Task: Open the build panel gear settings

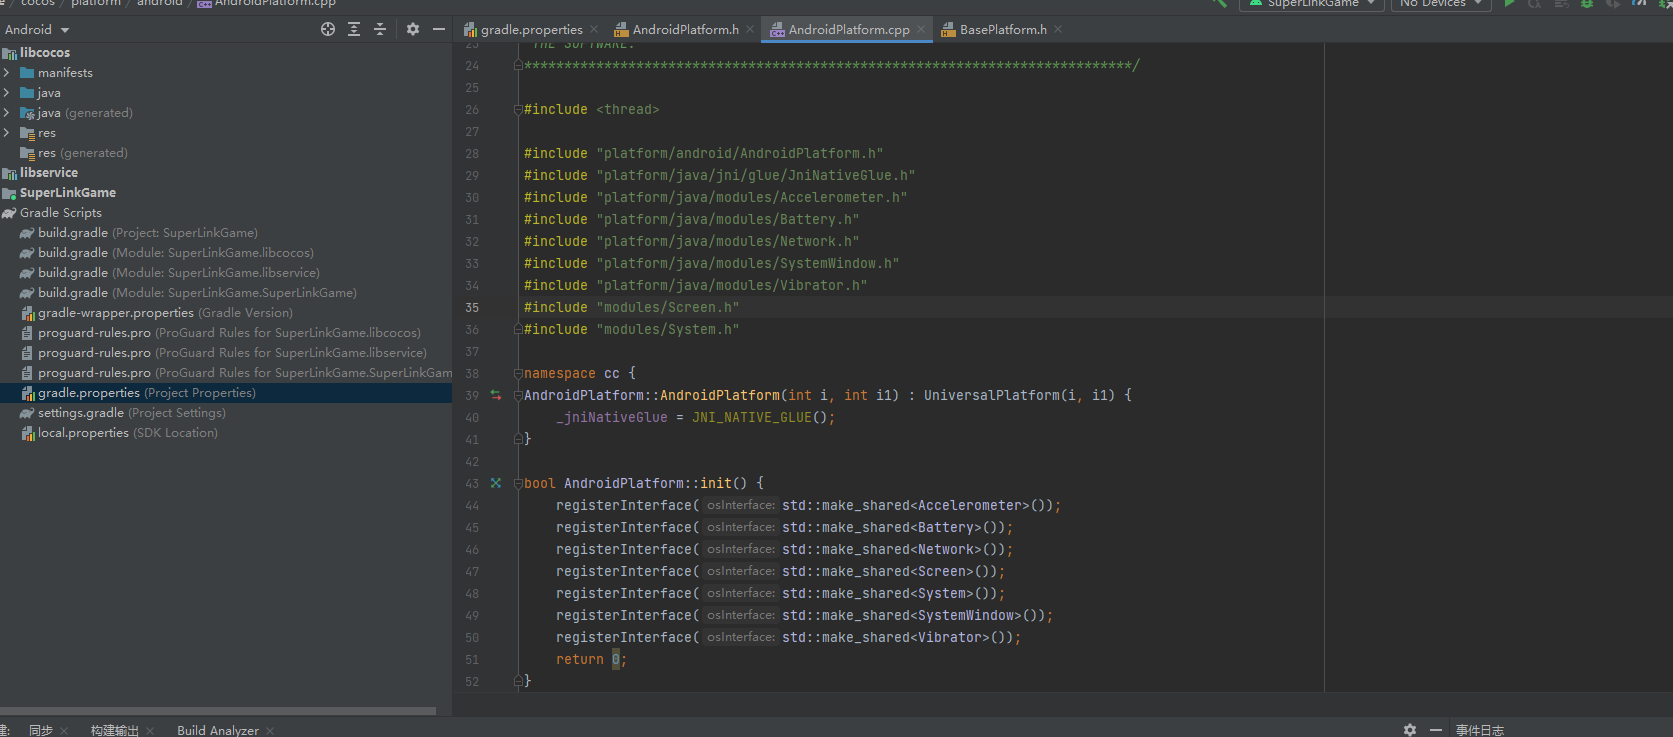Action: (1410, 730)
